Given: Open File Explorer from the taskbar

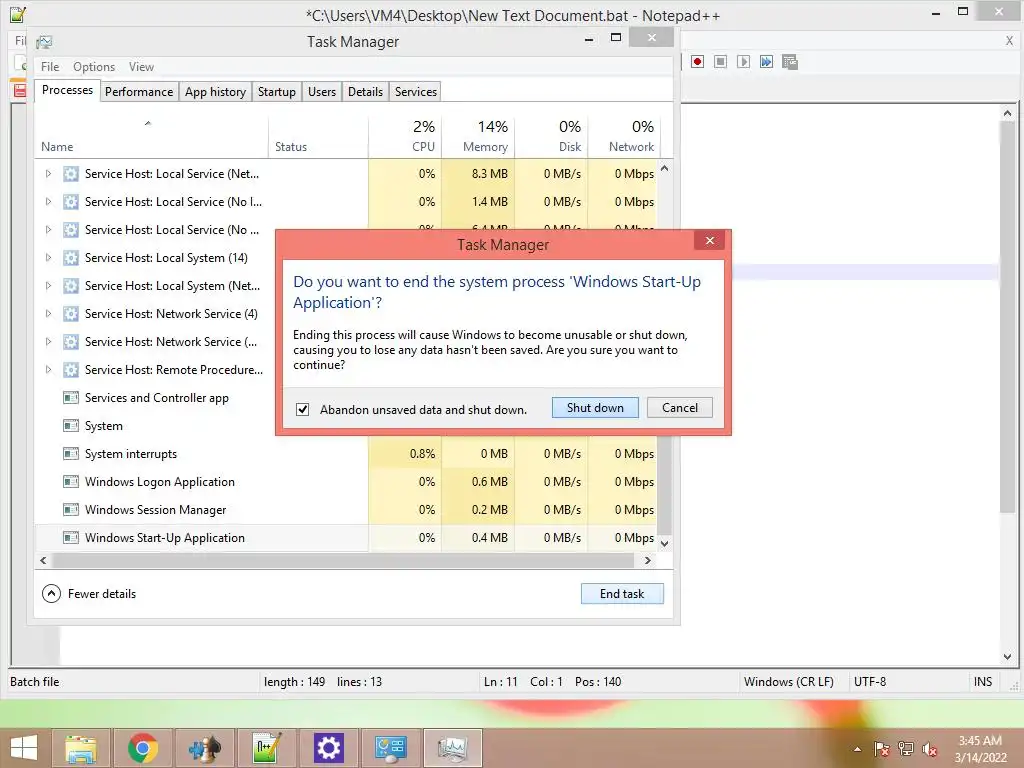Looking at the screenshot, I should pos(81,748).
